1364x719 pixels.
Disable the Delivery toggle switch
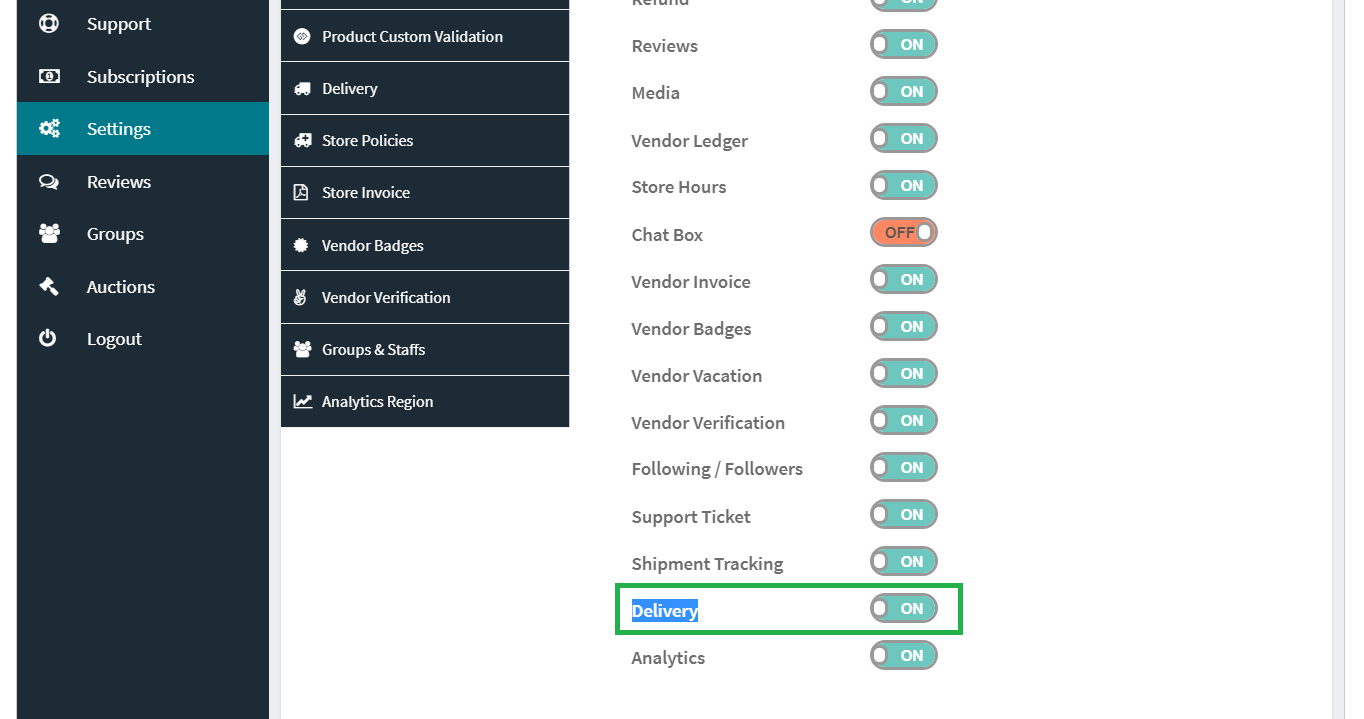pyautogui.click(x=903, y=608)
